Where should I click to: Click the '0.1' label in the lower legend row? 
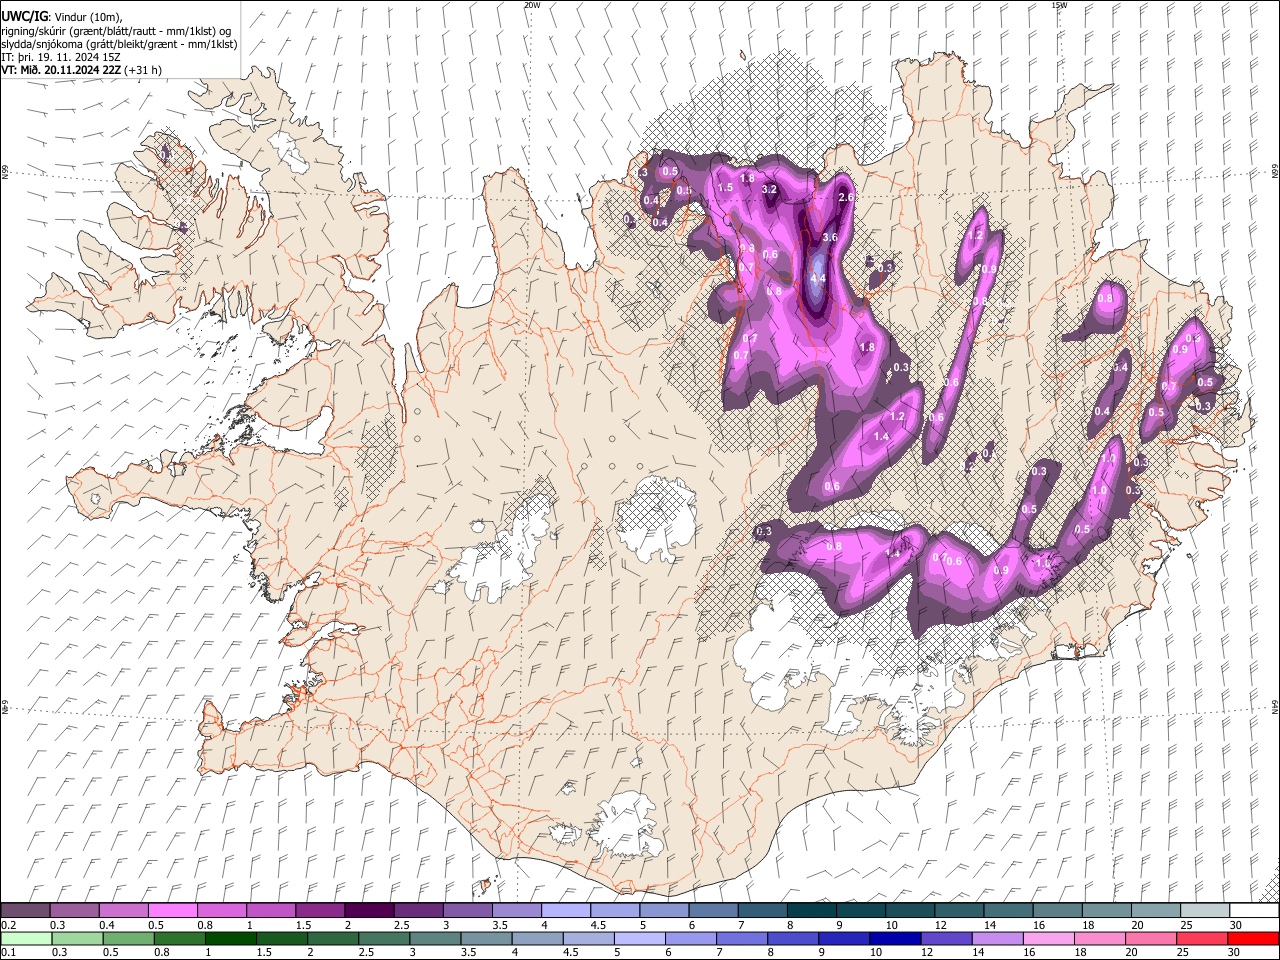(8, 952)
